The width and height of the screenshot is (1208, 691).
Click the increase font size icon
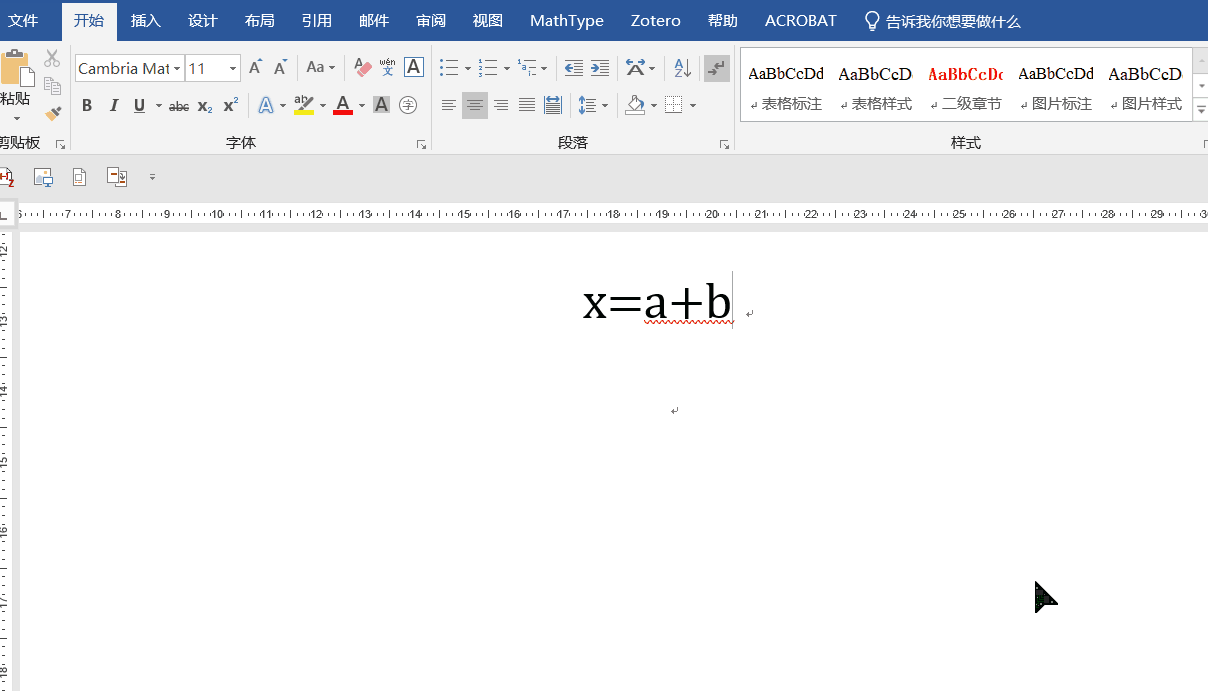(x=255, y=68)
